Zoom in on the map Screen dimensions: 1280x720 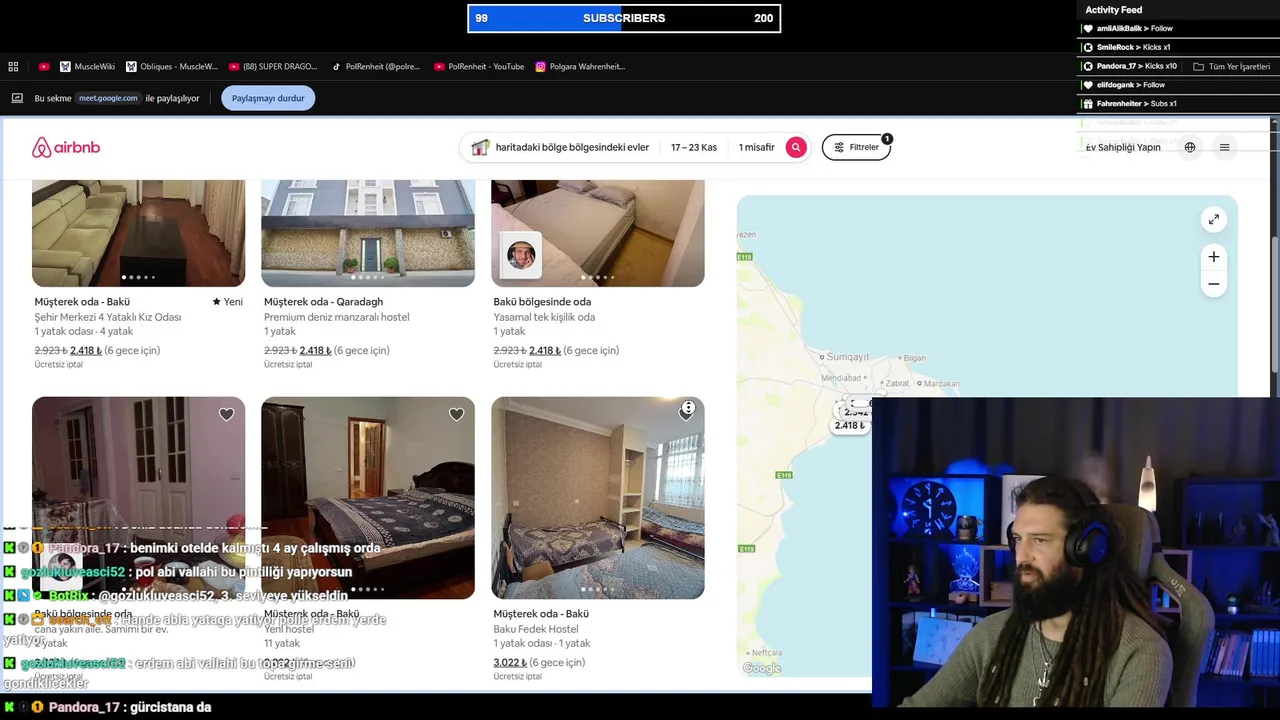point(1213,257)
